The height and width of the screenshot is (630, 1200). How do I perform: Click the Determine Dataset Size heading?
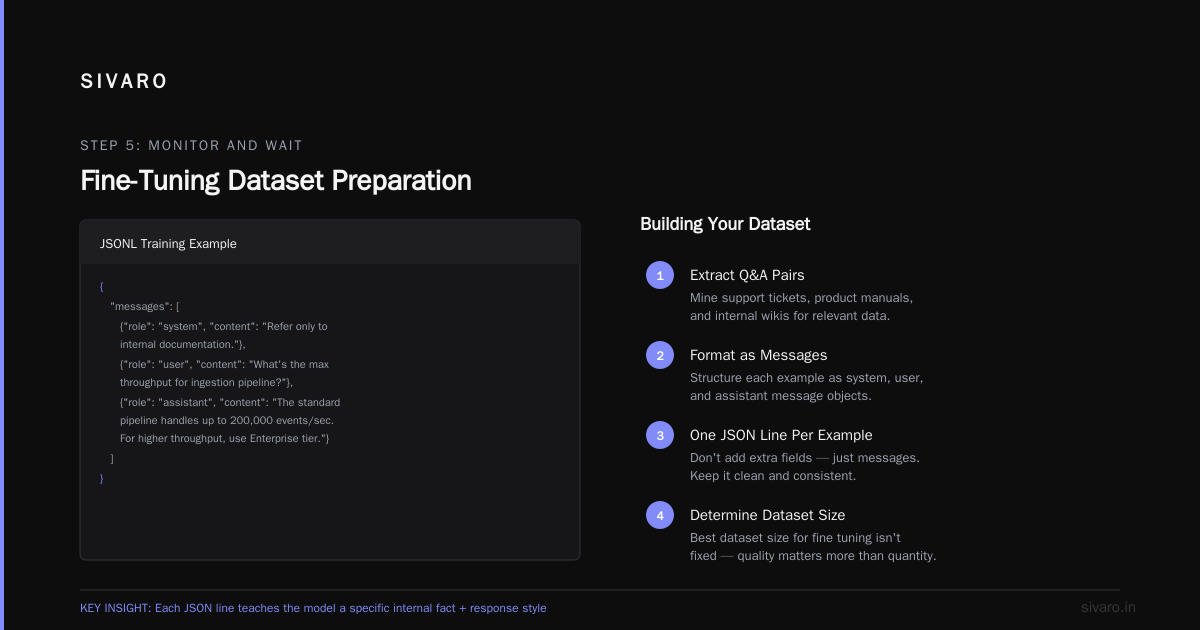tap(767, 515)
